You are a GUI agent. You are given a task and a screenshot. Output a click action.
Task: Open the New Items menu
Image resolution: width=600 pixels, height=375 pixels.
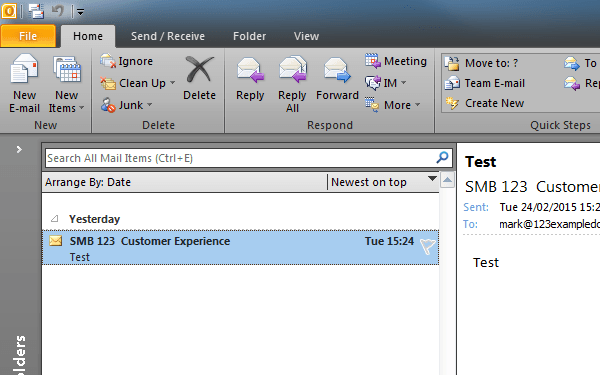[67, 83]
